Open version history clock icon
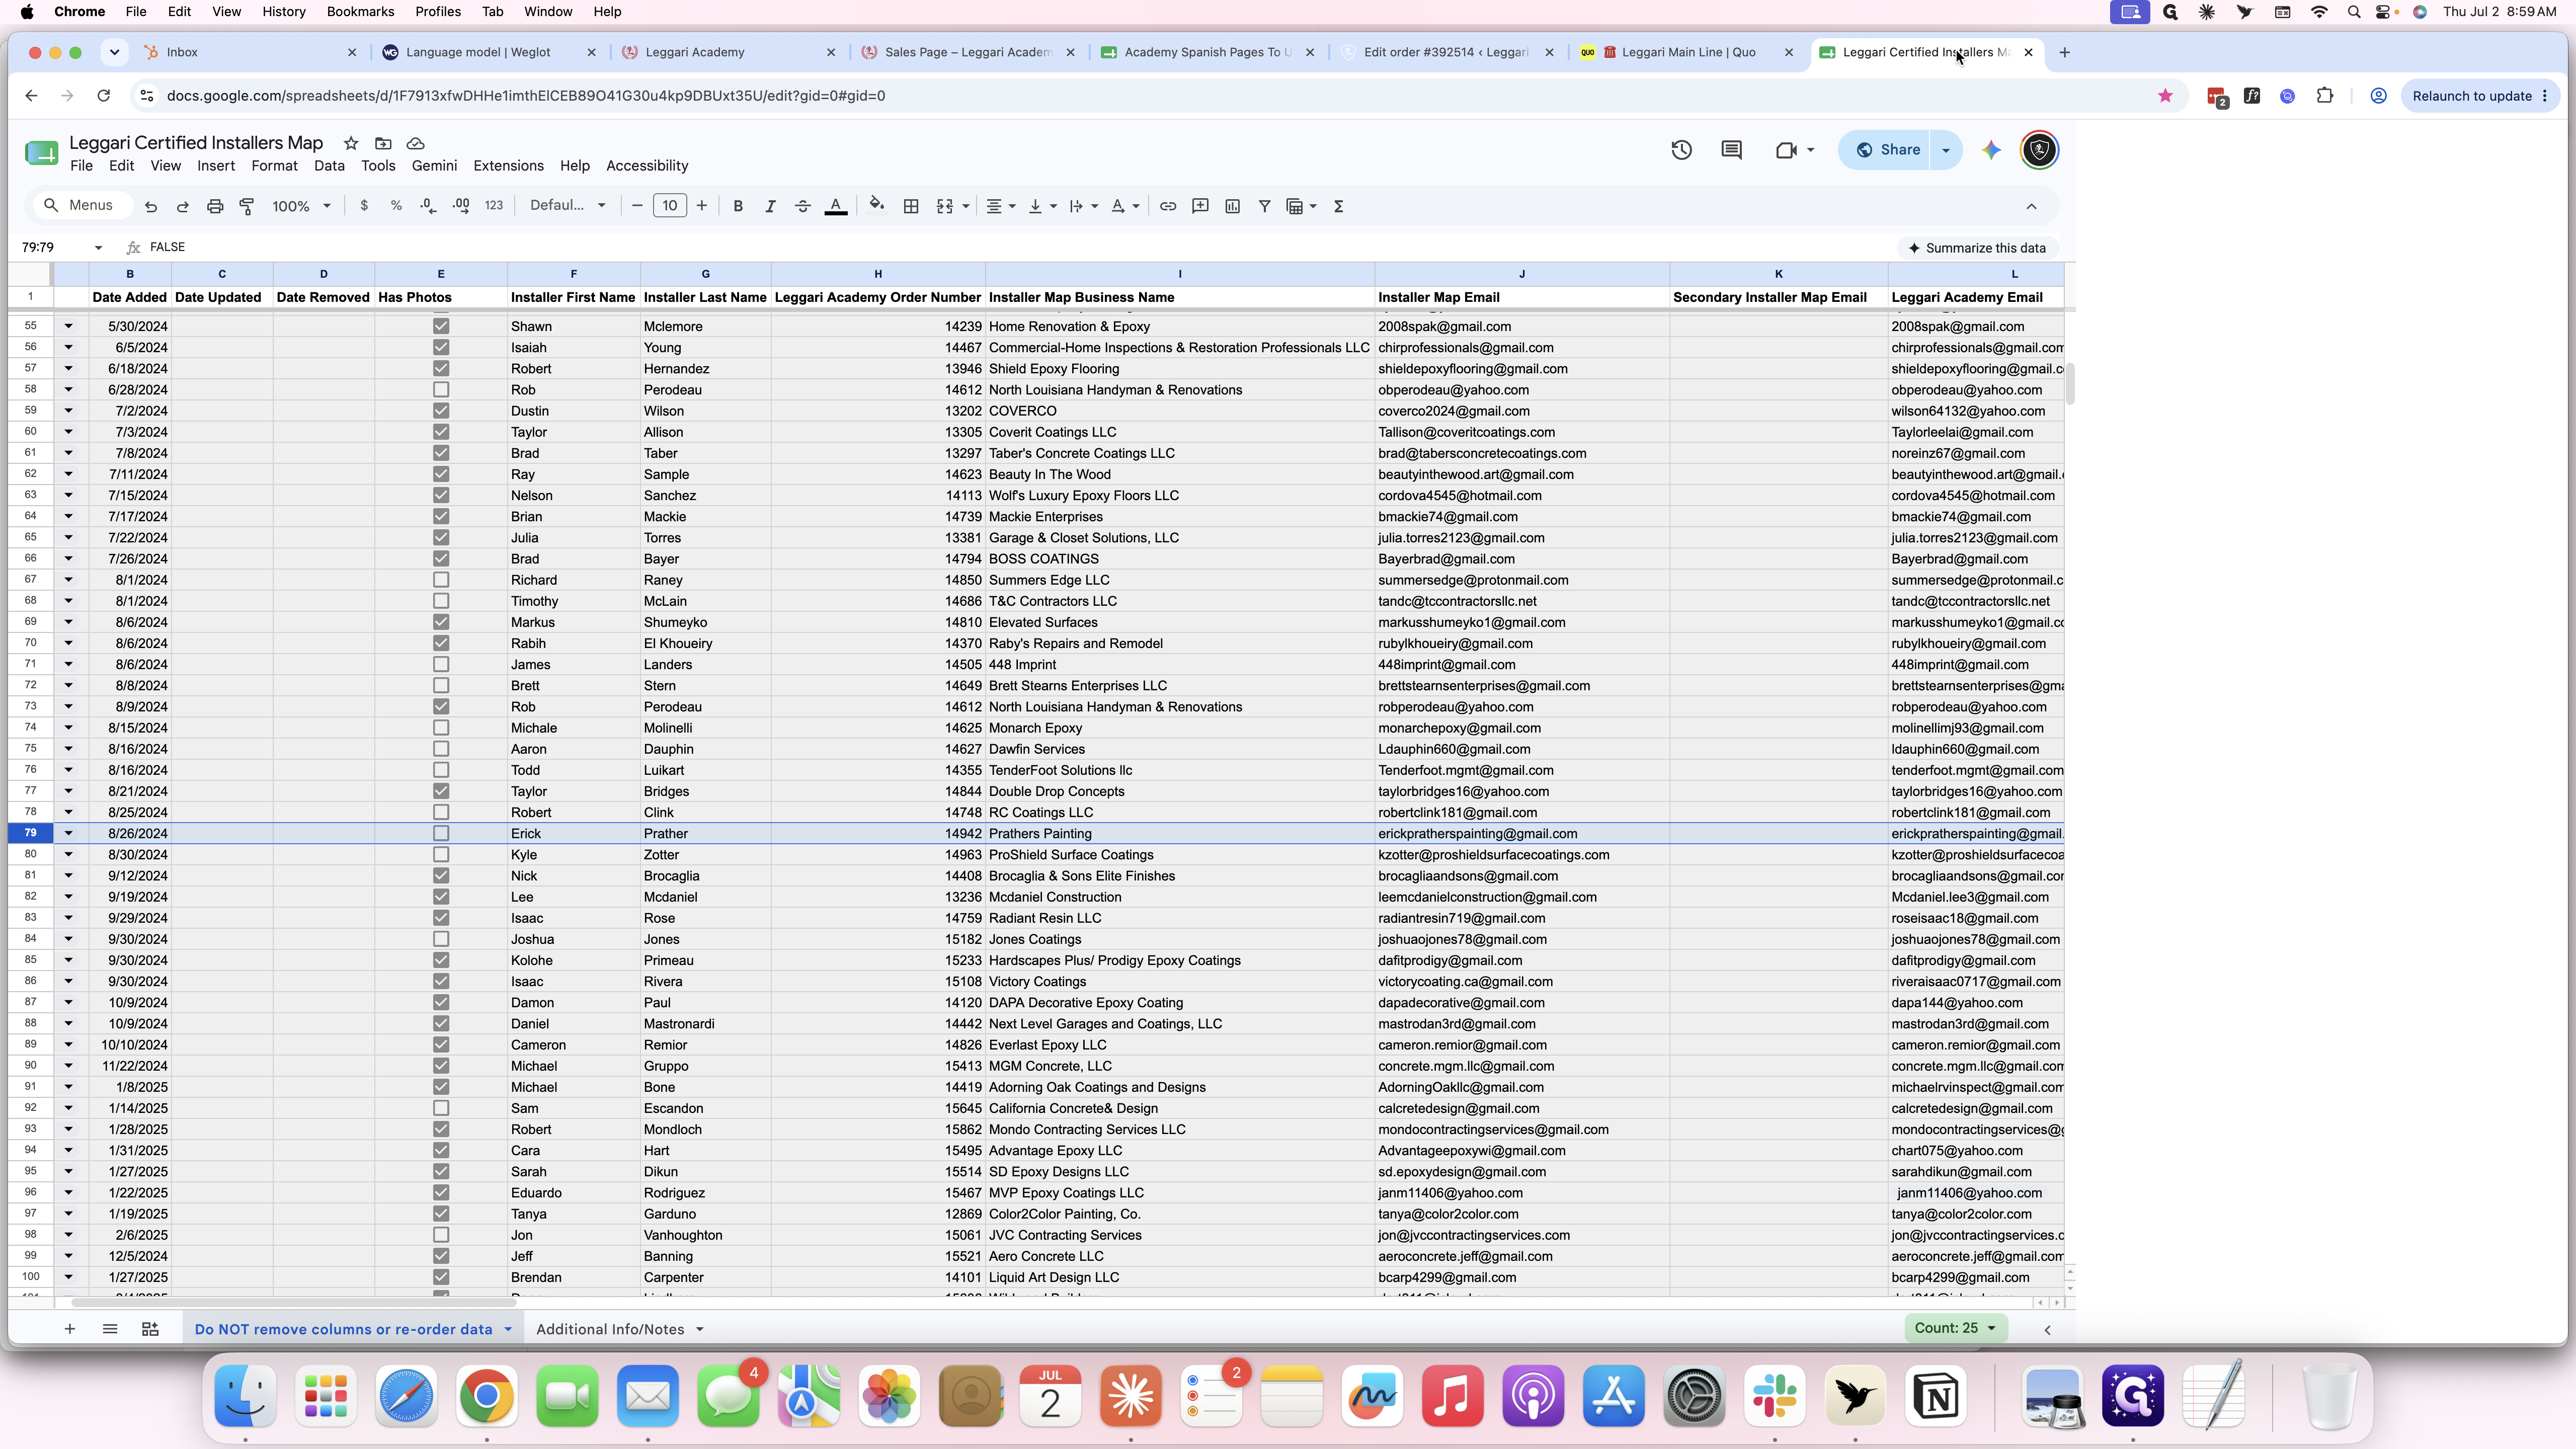 click(1681, 150)
